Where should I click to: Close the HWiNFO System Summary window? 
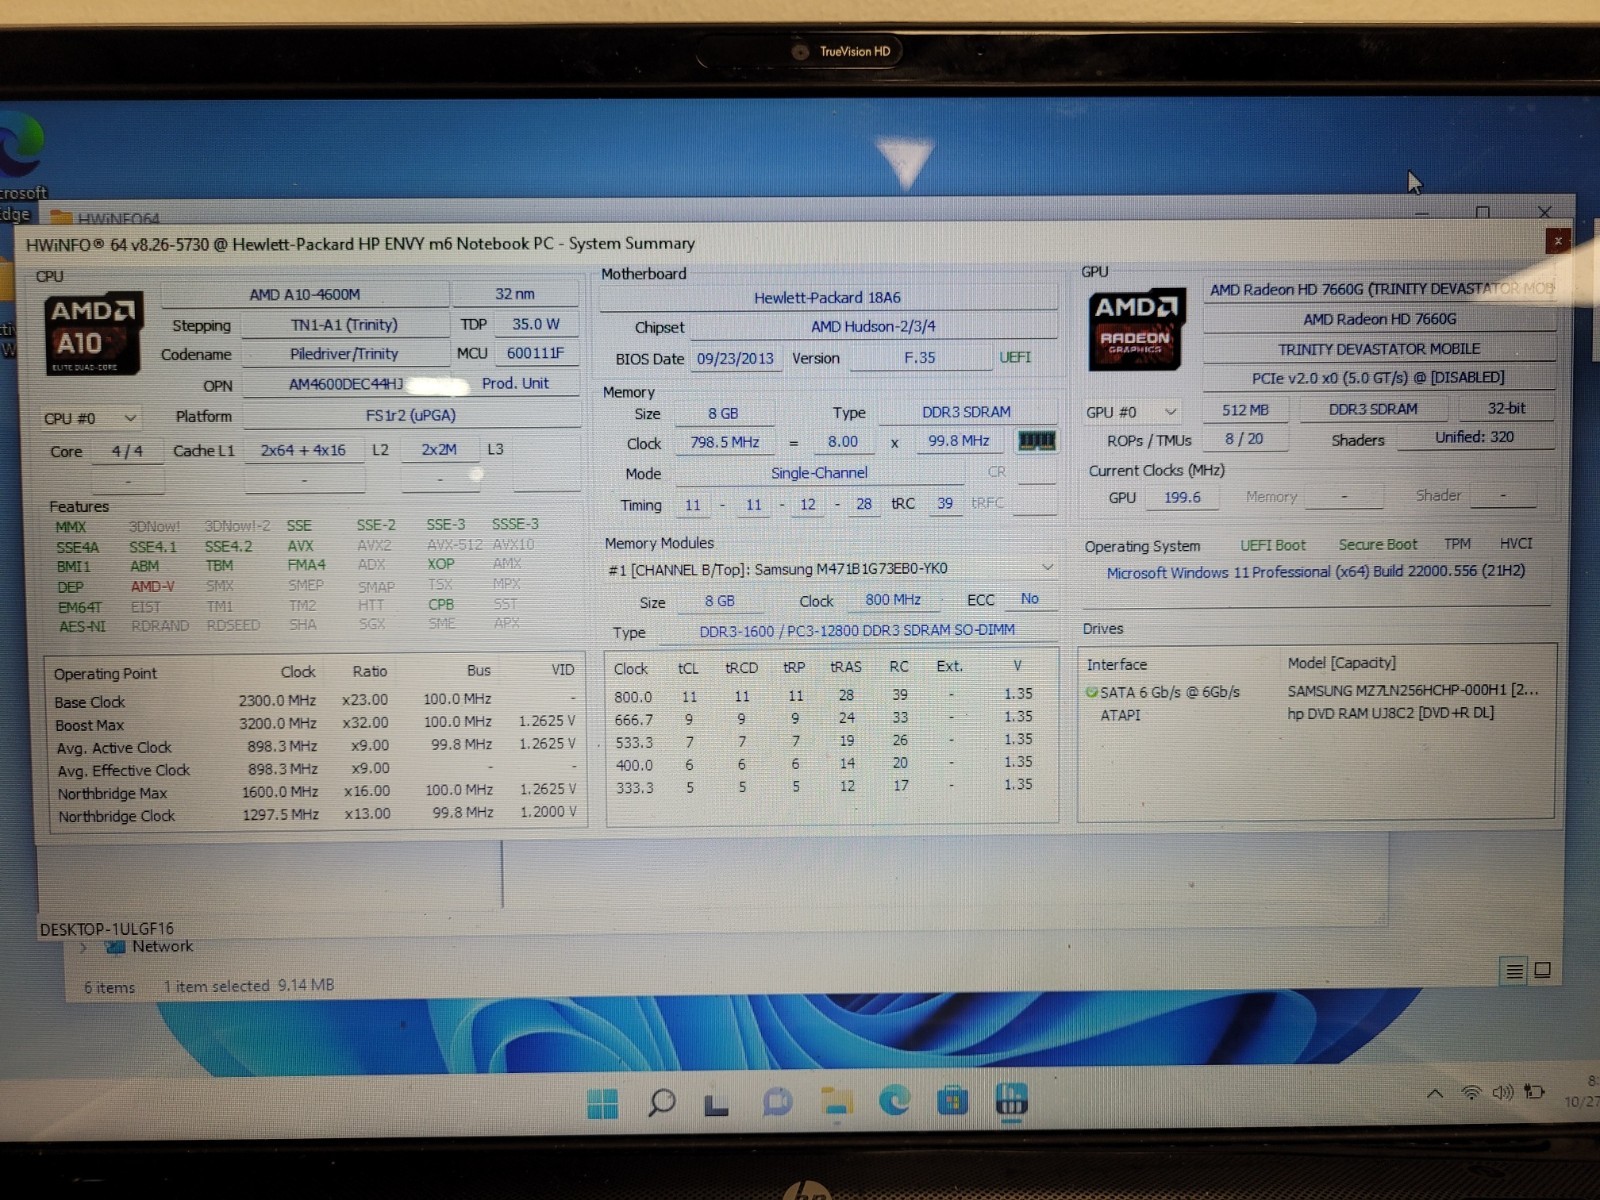[1557, 241]
